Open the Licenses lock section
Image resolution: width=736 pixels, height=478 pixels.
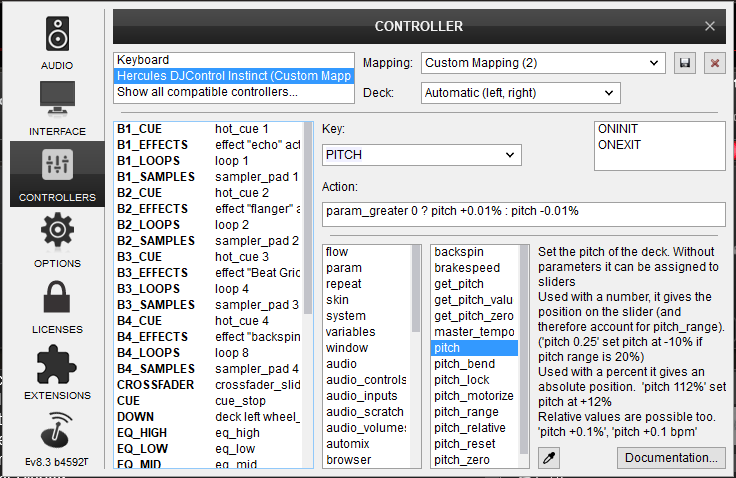click(57, 307)
